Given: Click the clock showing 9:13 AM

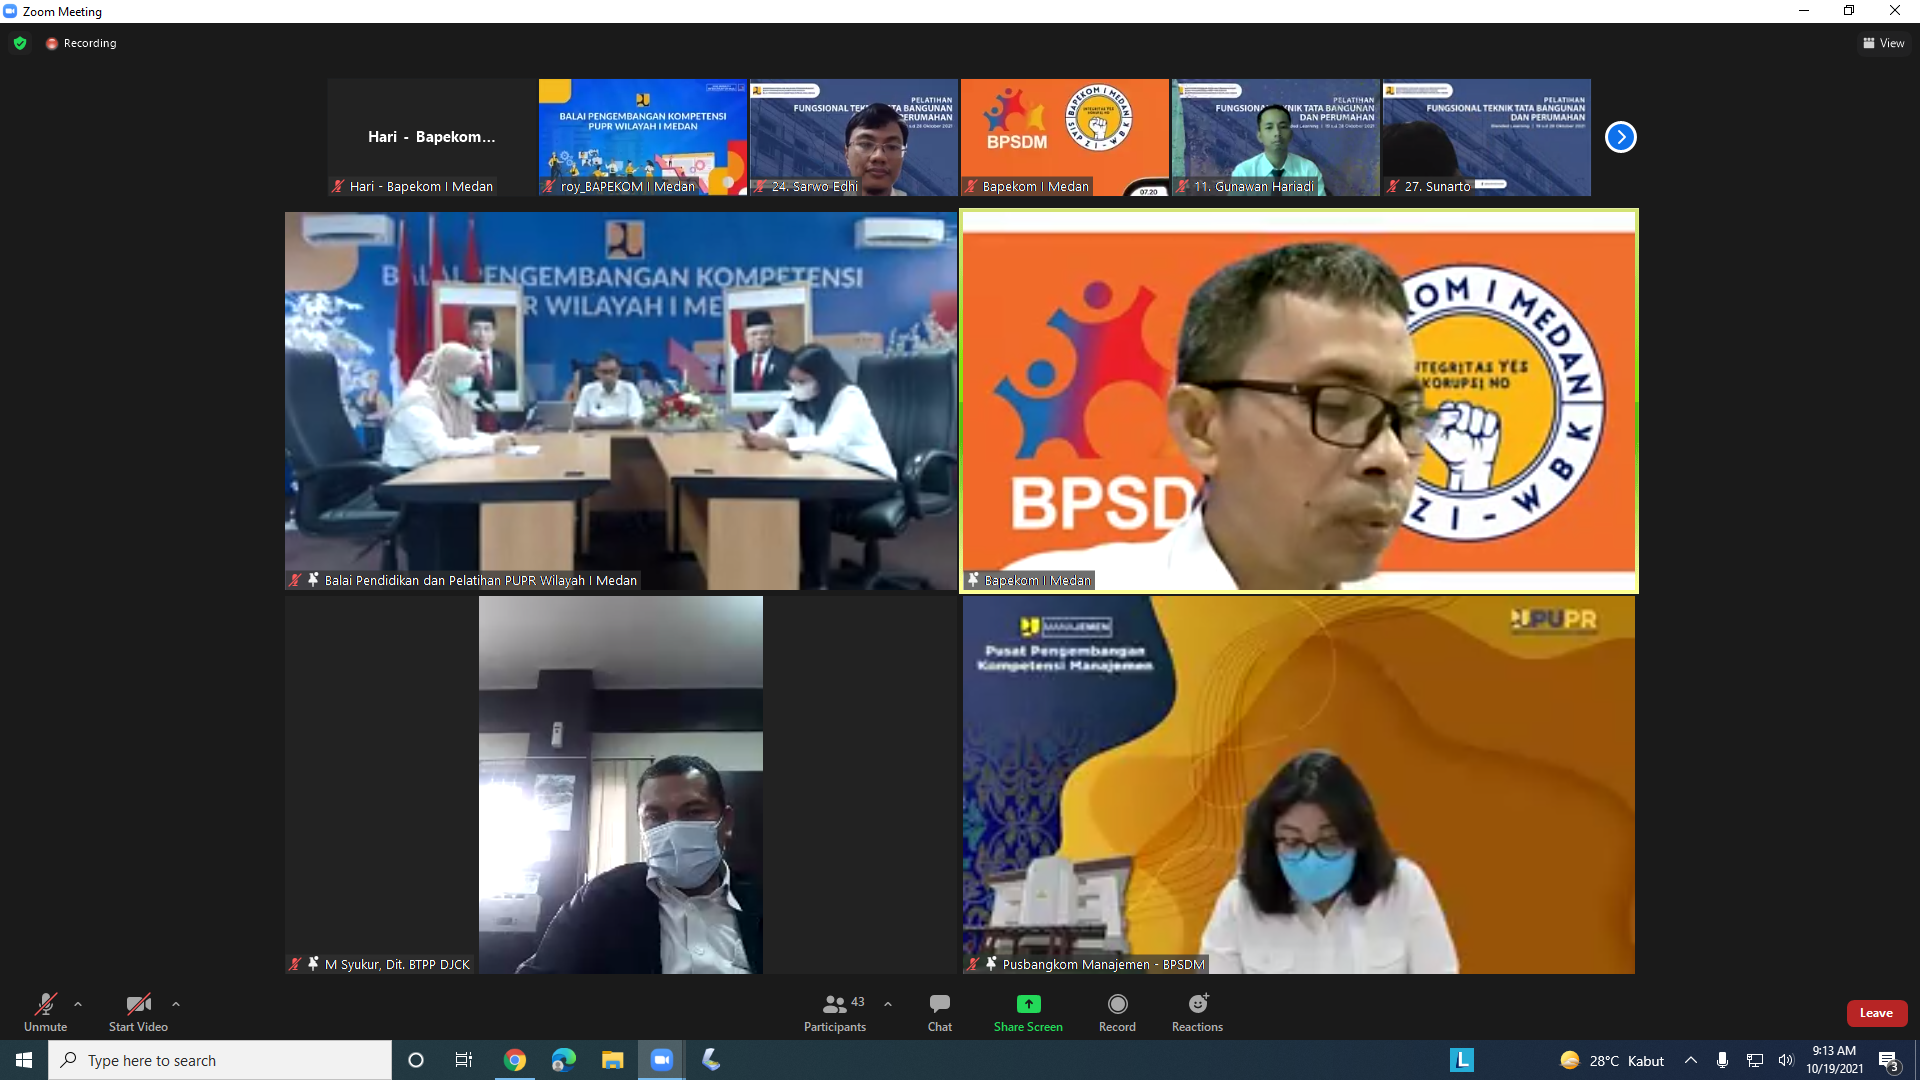Looking at the screenshot, I should [1834, 1060].
